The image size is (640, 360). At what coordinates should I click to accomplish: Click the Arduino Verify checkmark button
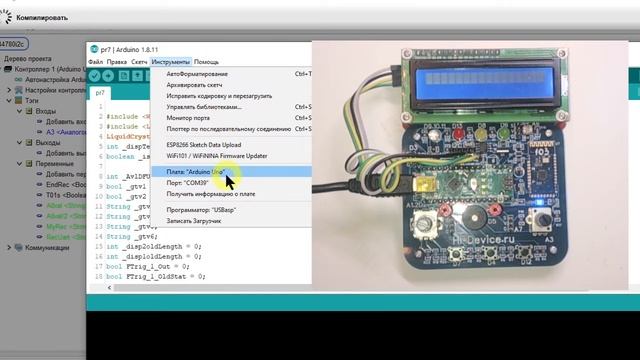(94, 76)
